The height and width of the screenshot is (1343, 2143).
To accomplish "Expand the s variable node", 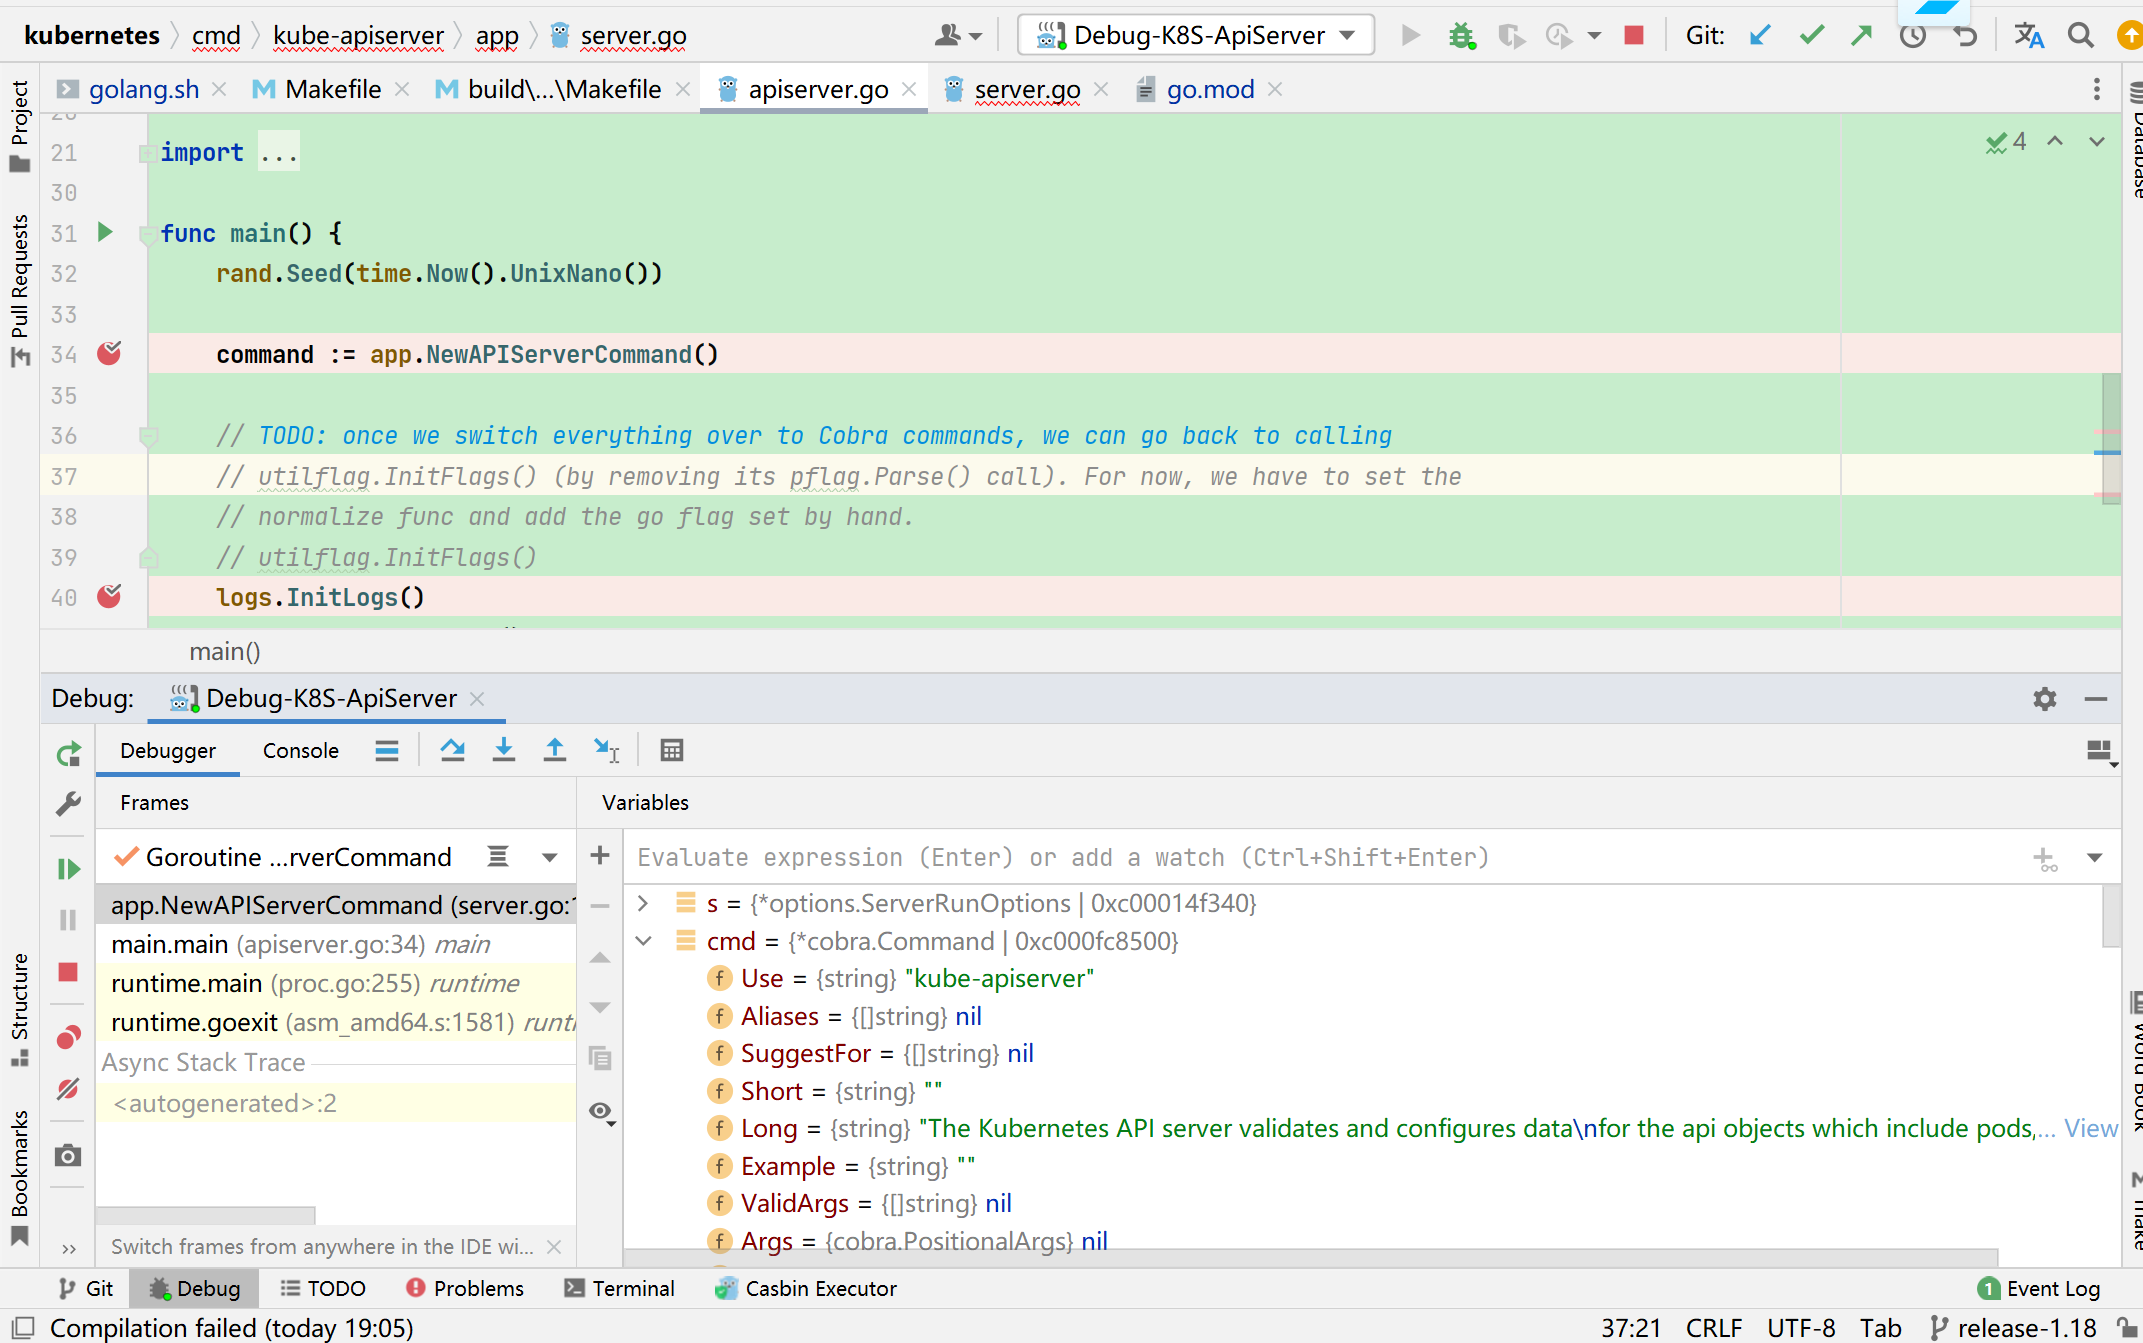I will click(x=643, y=903).
